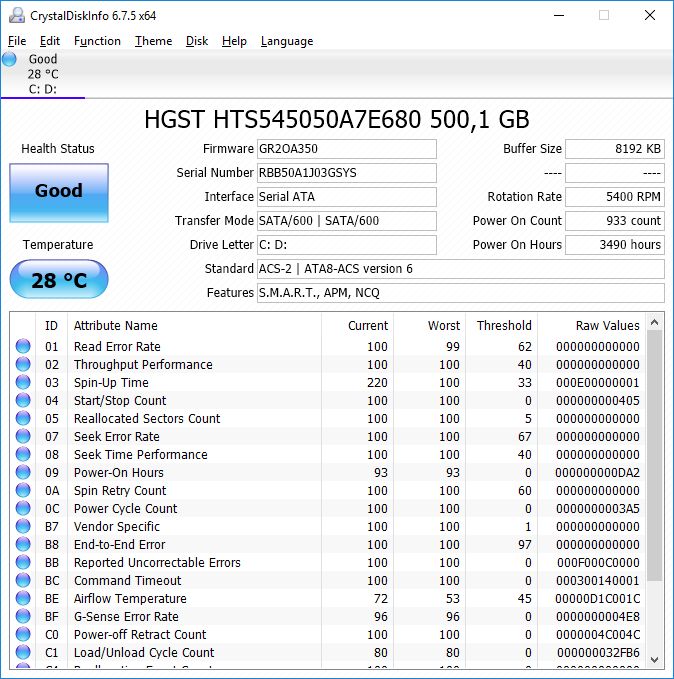Viewport: 674px width, 679px height.
Task: Click the HGST HTS545050A7E680 500,1 GB title
Action: 337,120
